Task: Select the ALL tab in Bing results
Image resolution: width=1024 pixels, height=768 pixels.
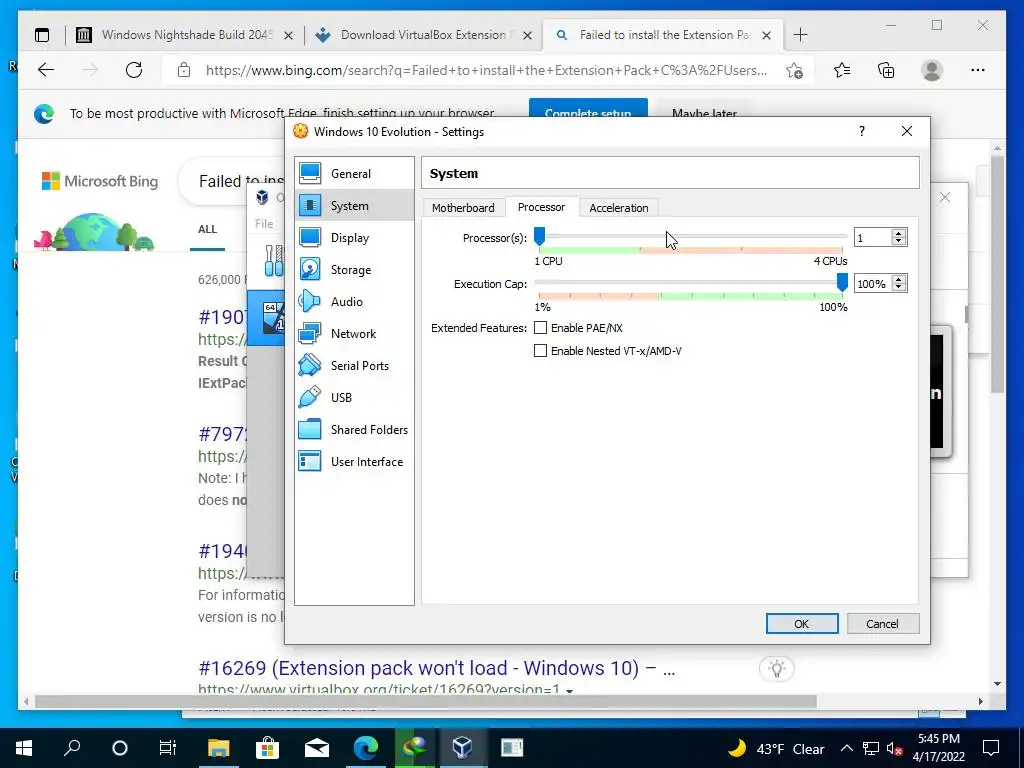Action: (x=208, y=229)
